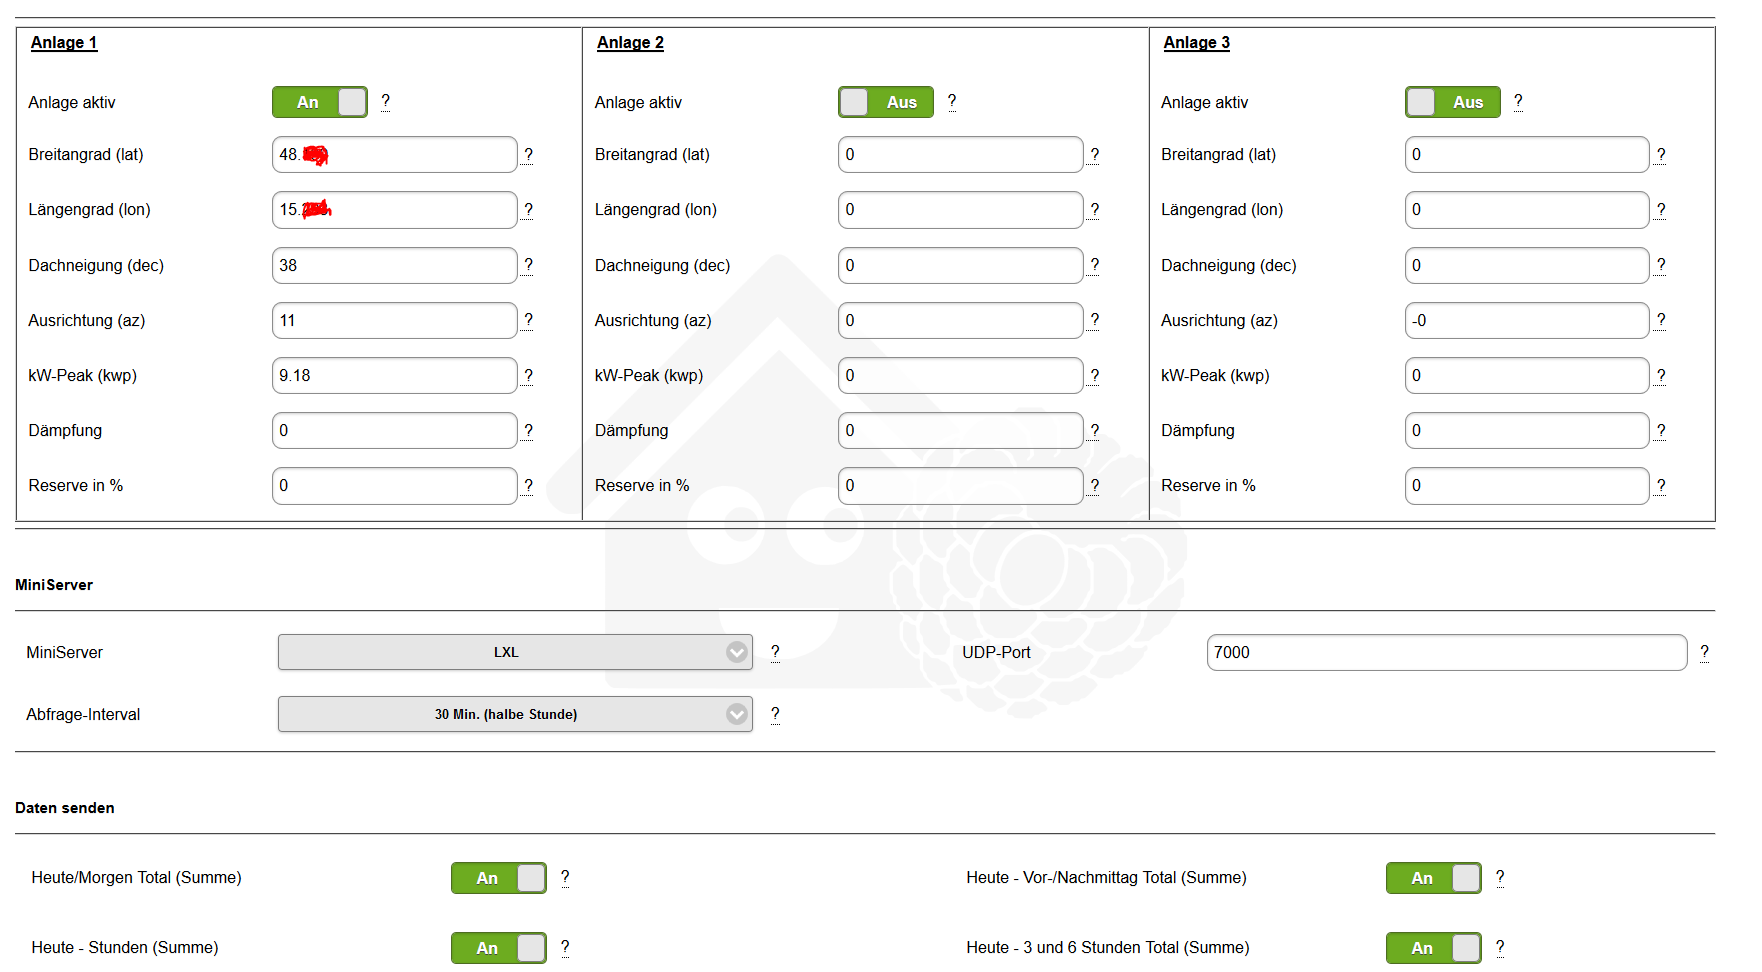Click Anlage 1 Längengrad (lon) field
This screenshot has height=972, width=1762.
[395, 210]
